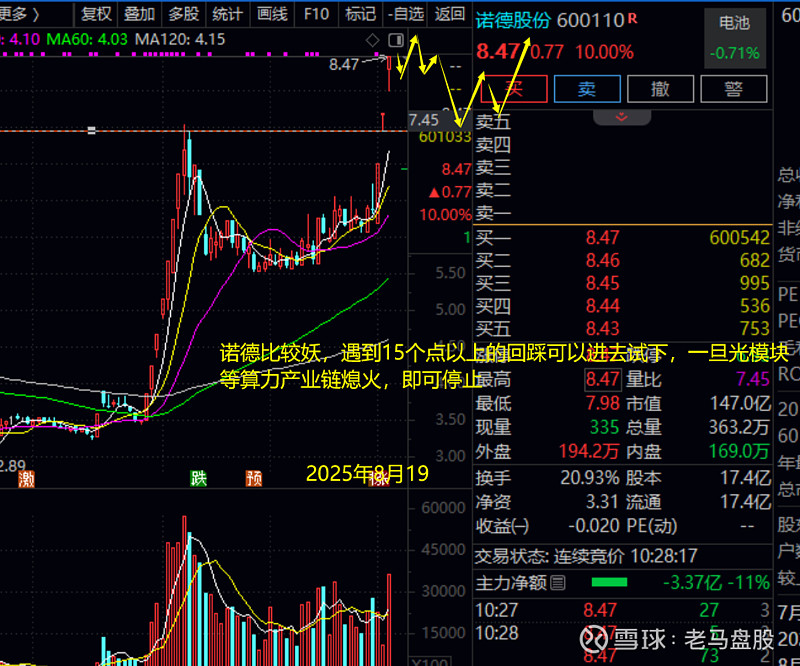Click the green 跌 event marker
This screenshot has width=800, height=666.
(198, 478)
